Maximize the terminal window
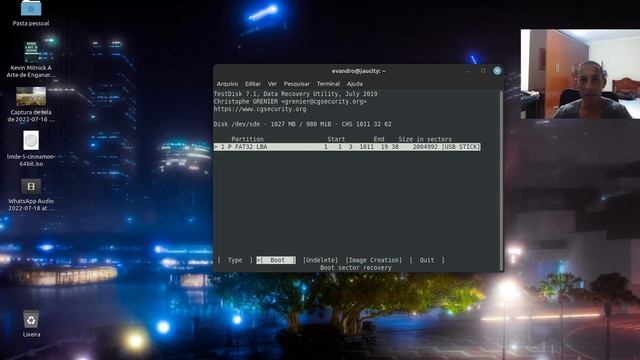The height and width of the screenshot is (360, 640). (x=483, y=71)
